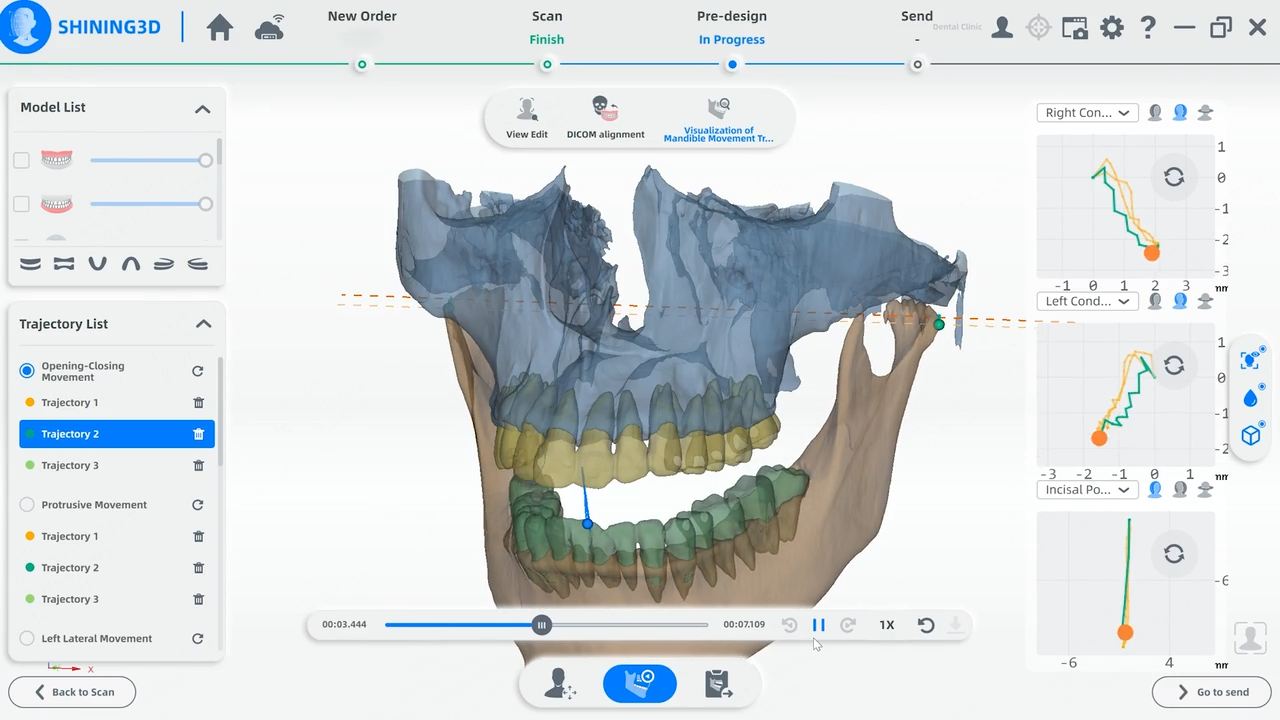Click the cloud connection icon

269,29
